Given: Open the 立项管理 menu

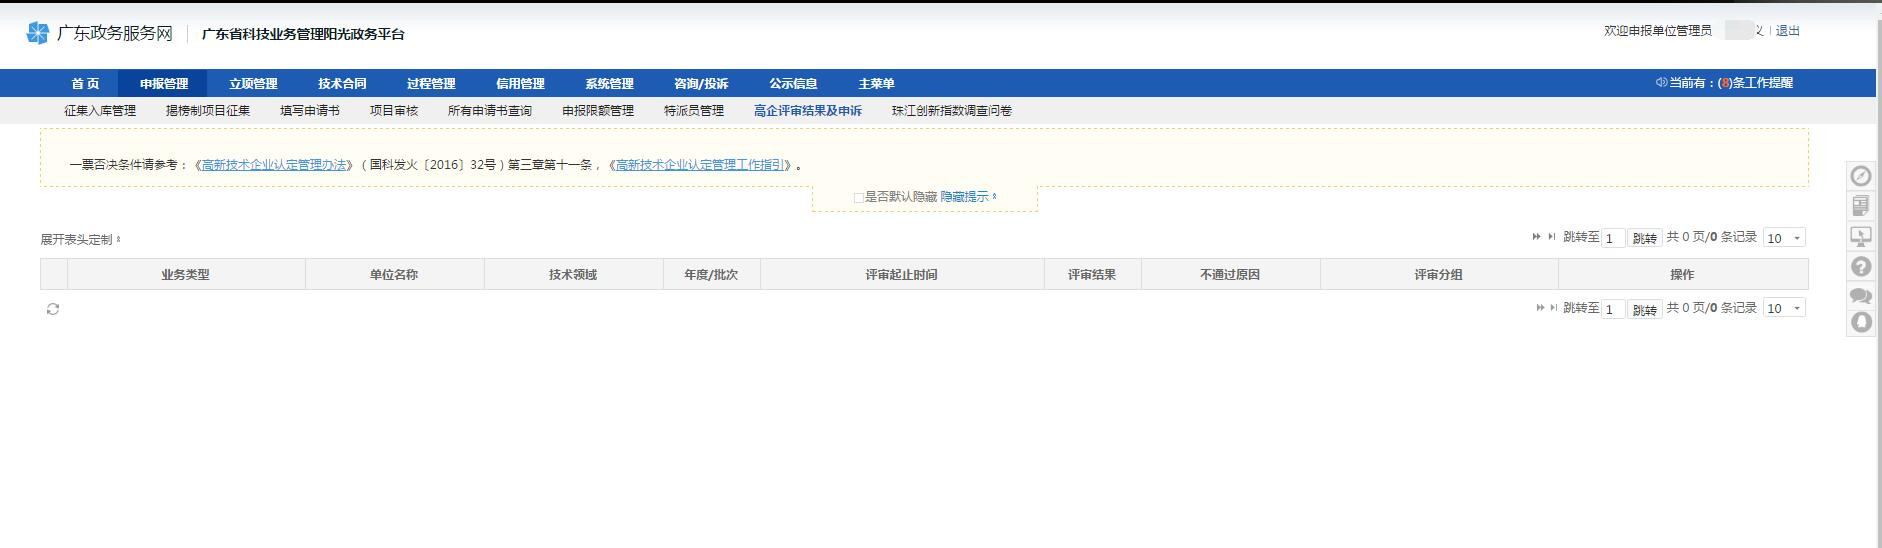Looking at the screenshot, I should click(x=253, y=84).
